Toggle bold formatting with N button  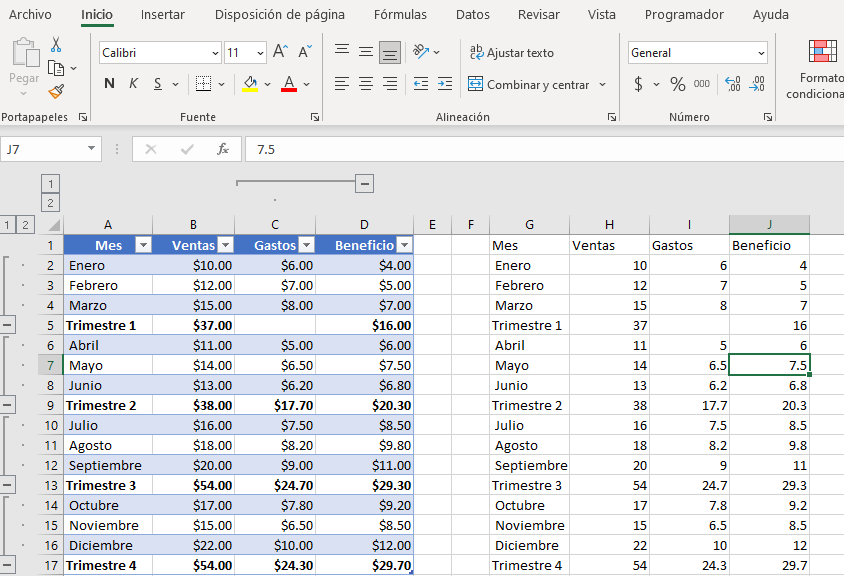coord(109,84)
